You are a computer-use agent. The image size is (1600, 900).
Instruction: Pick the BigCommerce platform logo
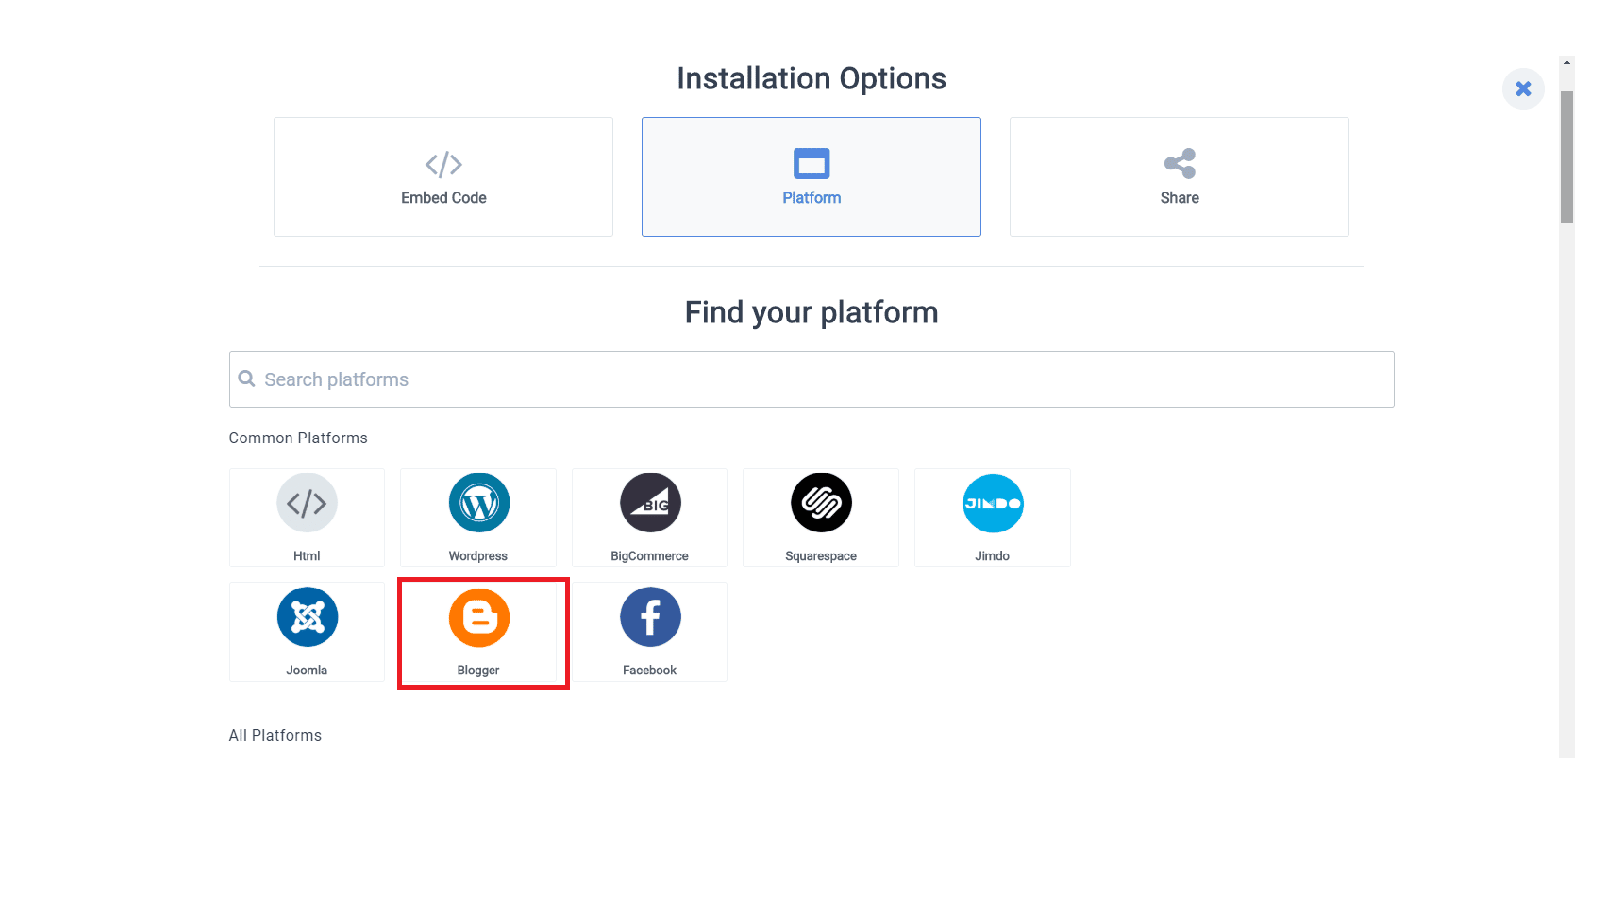(x=650, y=503)
